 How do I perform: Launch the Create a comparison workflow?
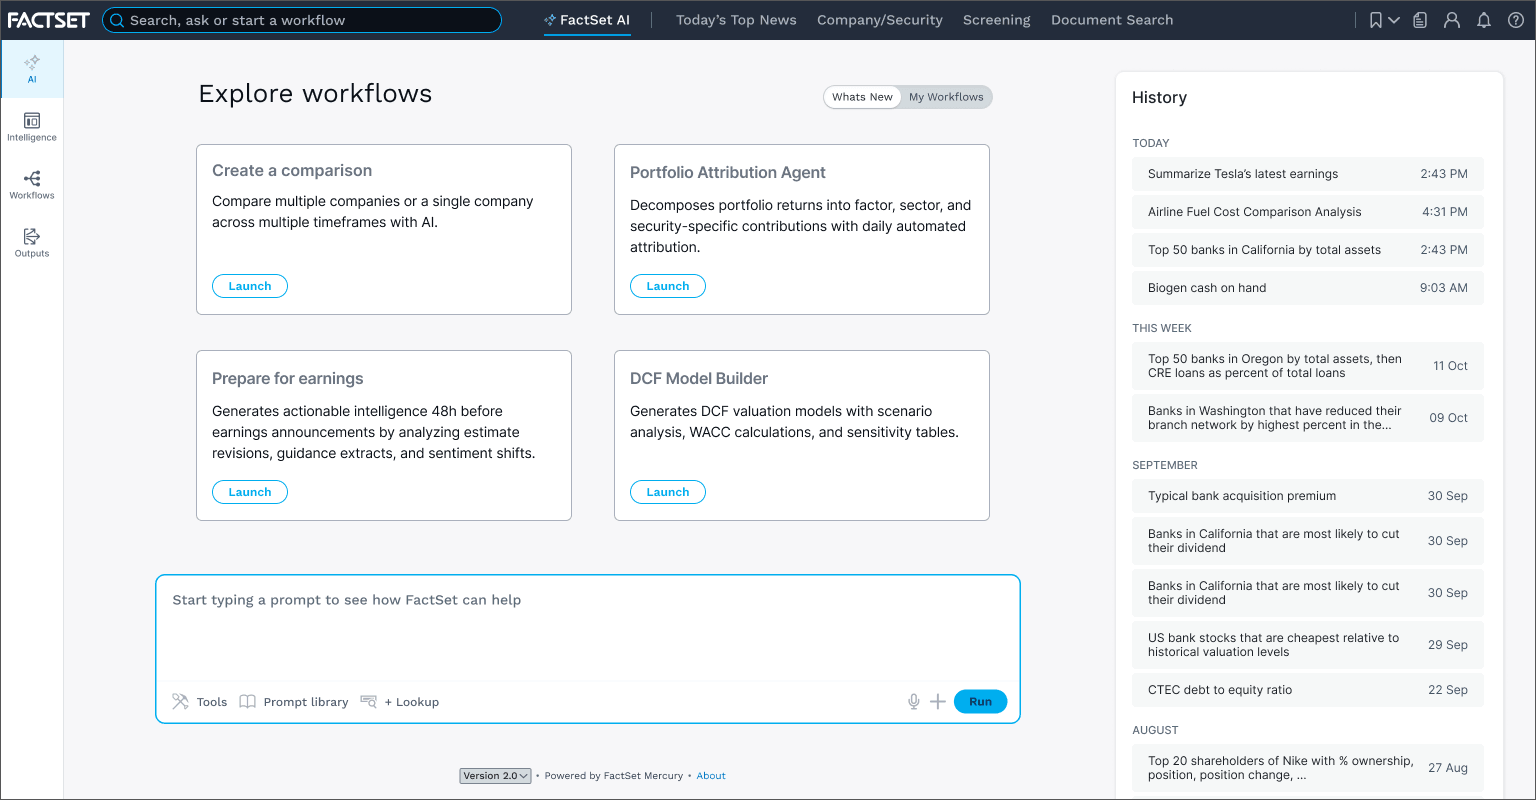[250, 286]
